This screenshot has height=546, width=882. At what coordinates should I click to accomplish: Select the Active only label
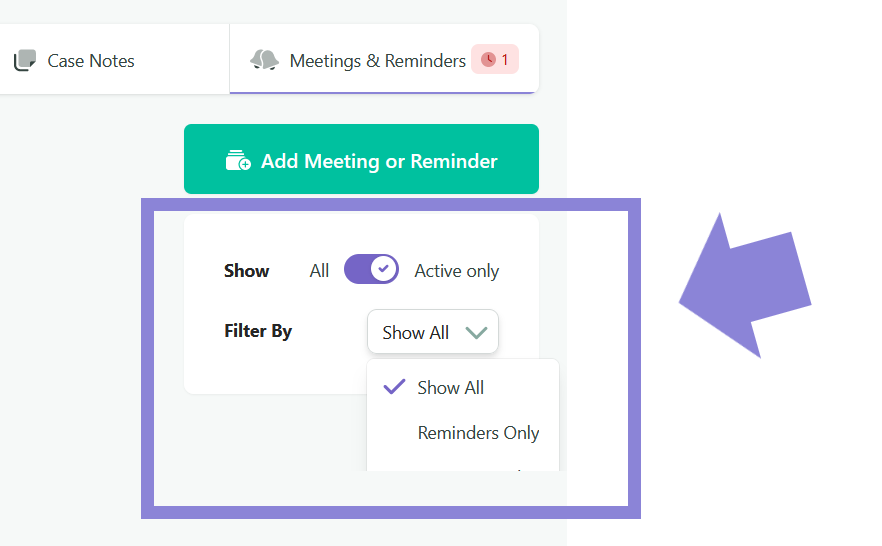click(457, 271)
